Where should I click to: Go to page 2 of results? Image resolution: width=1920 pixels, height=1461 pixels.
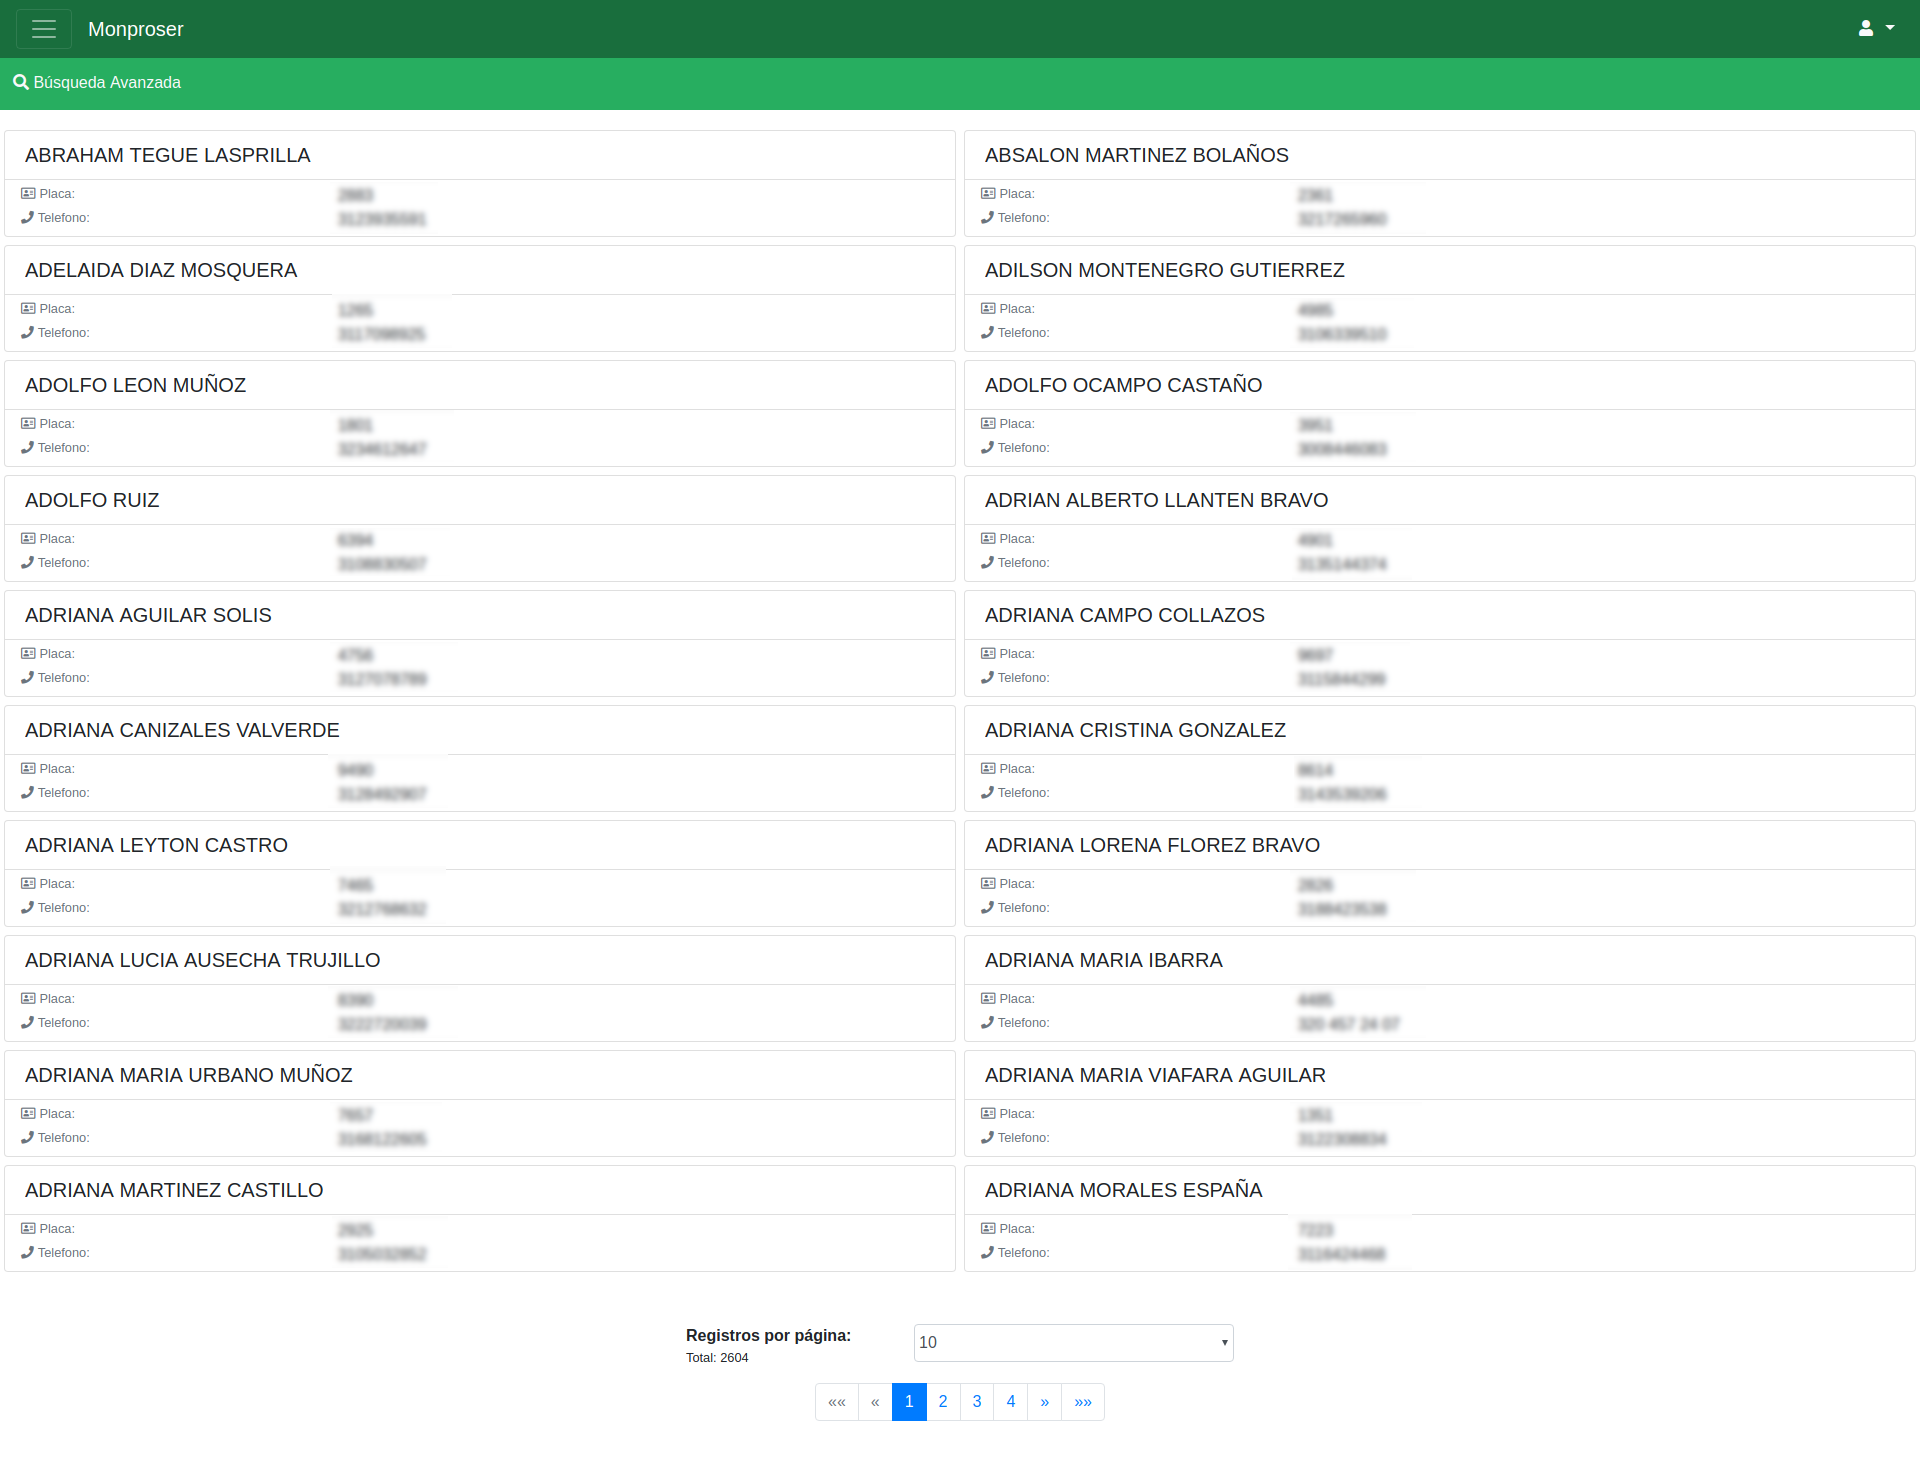943,1402
